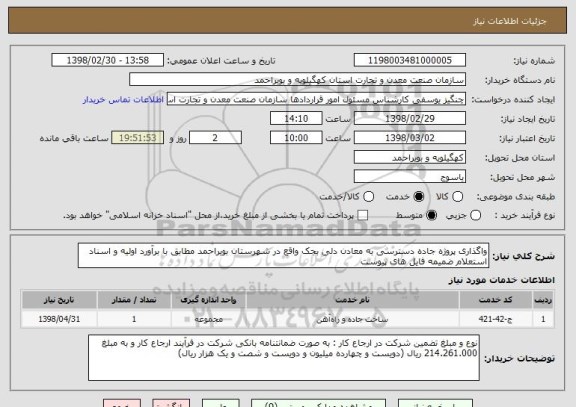Click the شرح کلی نیاز description box
The width and height of the screenshot is (576, 407).
[283, 256]
